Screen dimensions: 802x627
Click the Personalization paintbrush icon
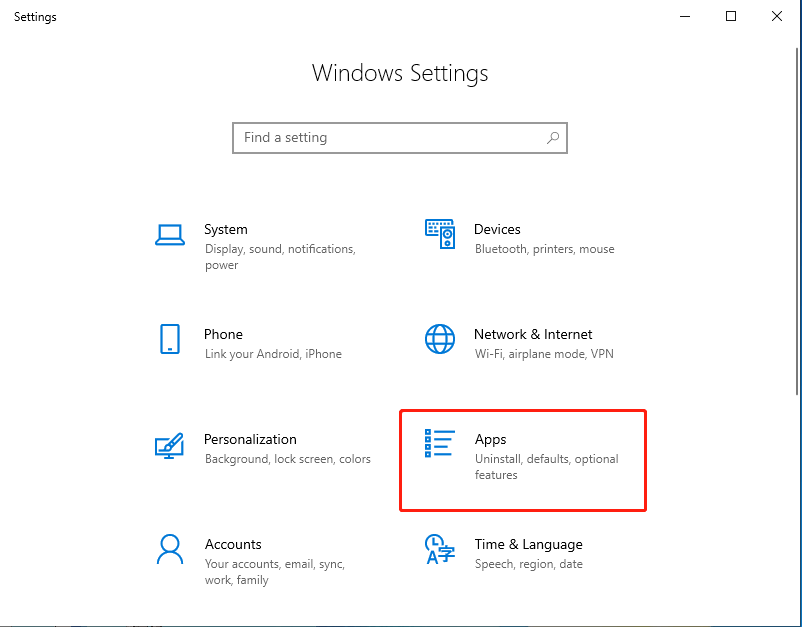click(x=170, y=445)
